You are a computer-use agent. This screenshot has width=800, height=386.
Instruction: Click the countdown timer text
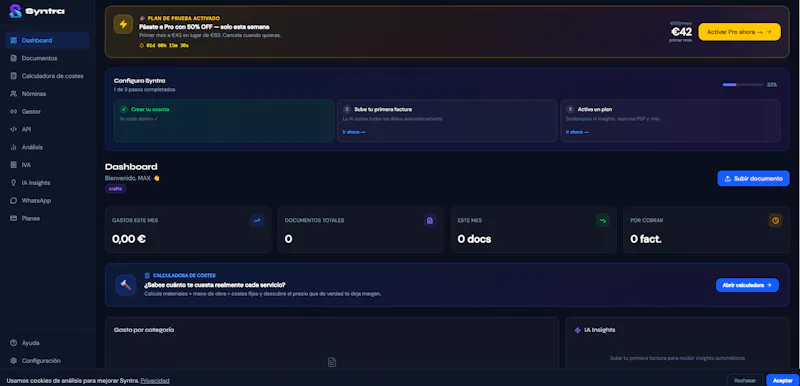167,45
